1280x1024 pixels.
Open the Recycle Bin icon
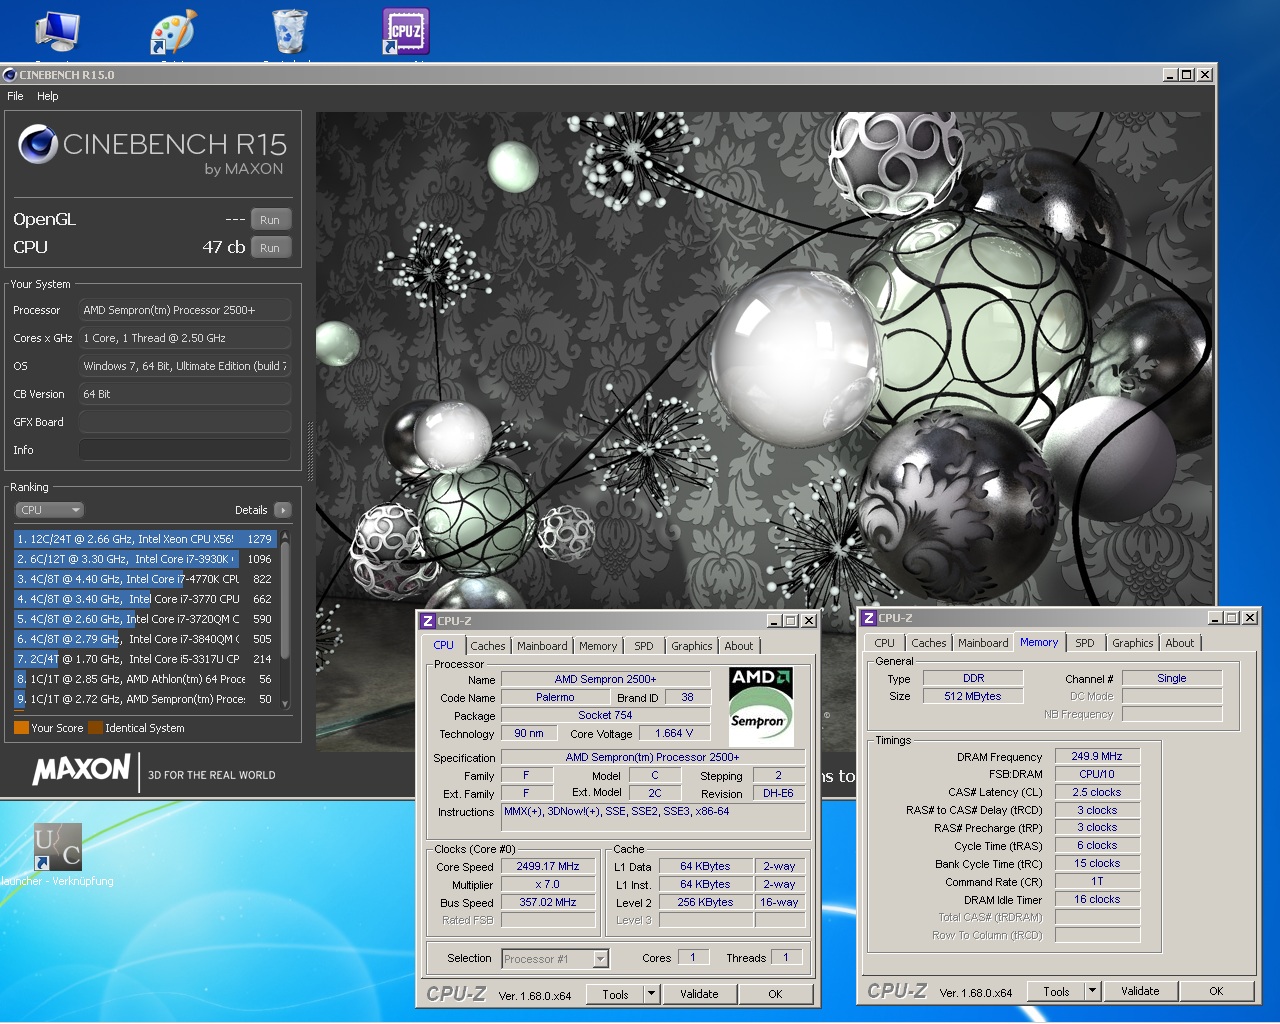290,30
